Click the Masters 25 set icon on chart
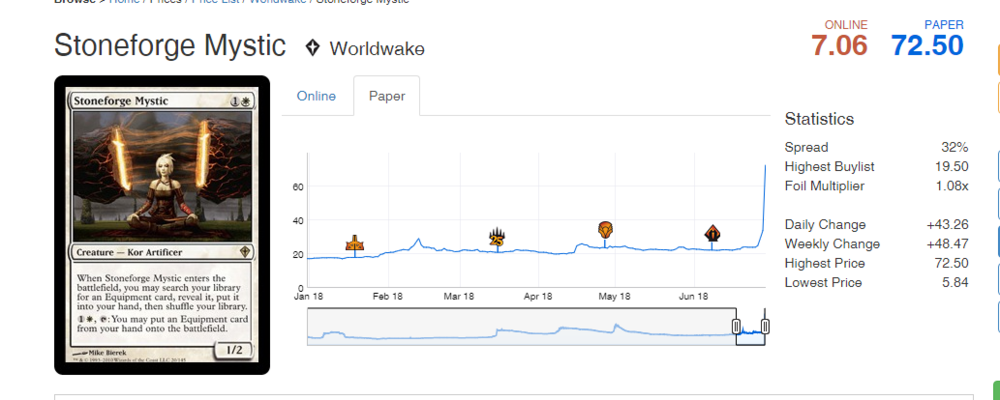1000x400 pixels. point(497,236)
